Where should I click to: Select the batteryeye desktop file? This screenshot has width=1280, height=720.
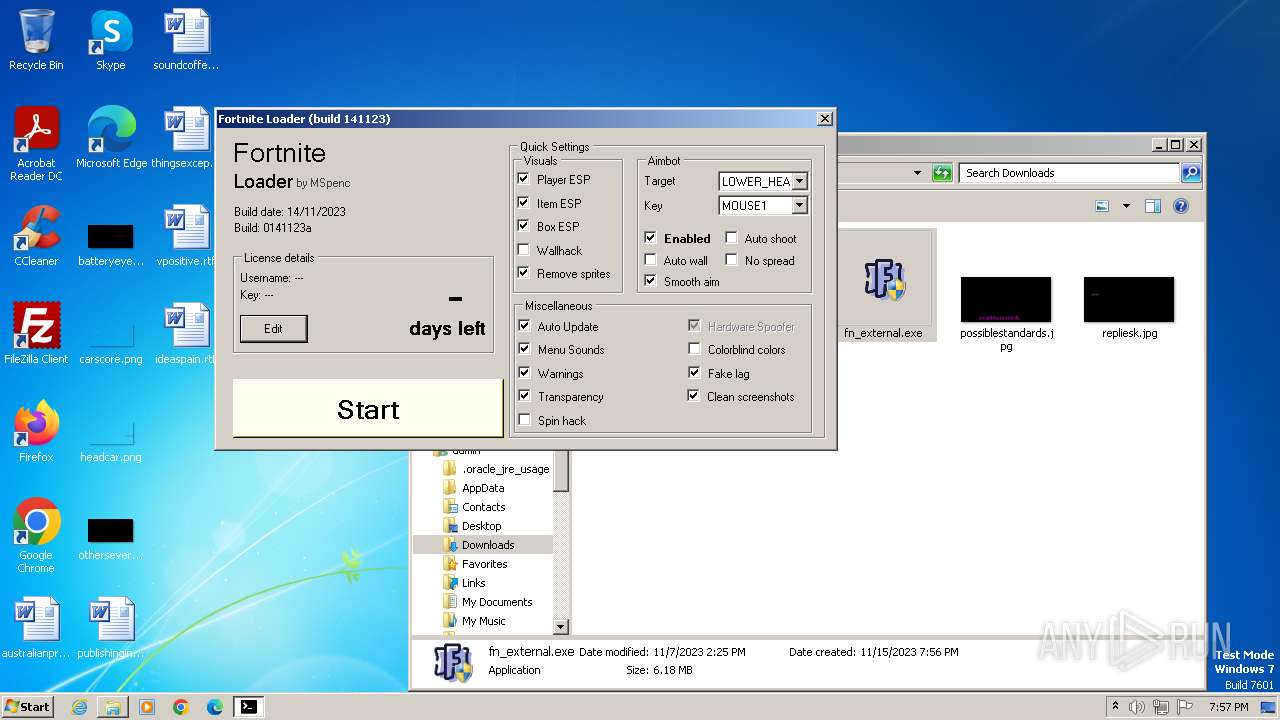(x=110, y=244)
